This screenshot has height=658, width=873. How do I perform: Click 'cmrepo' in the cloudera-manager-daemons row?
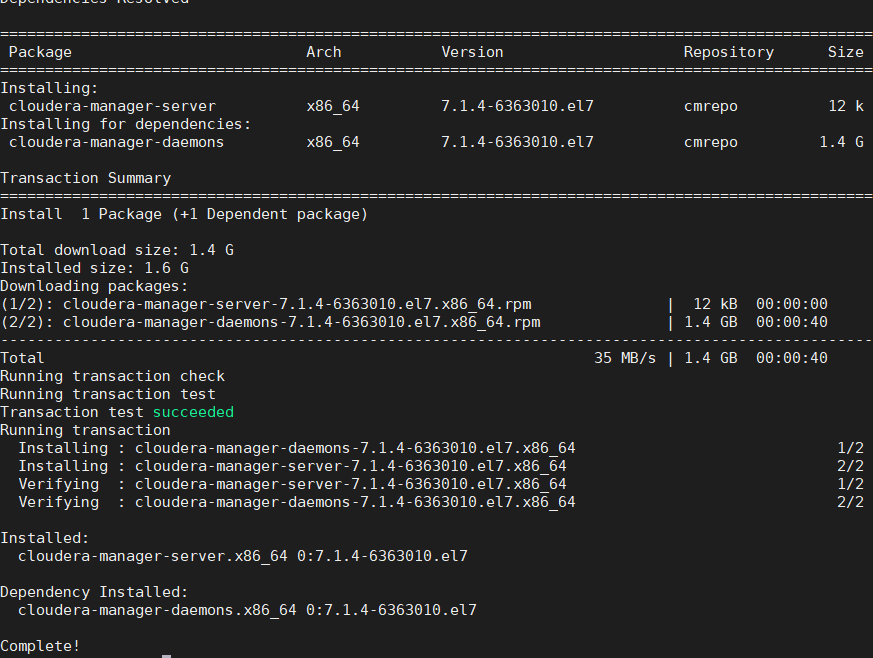[x=710, y=143]
